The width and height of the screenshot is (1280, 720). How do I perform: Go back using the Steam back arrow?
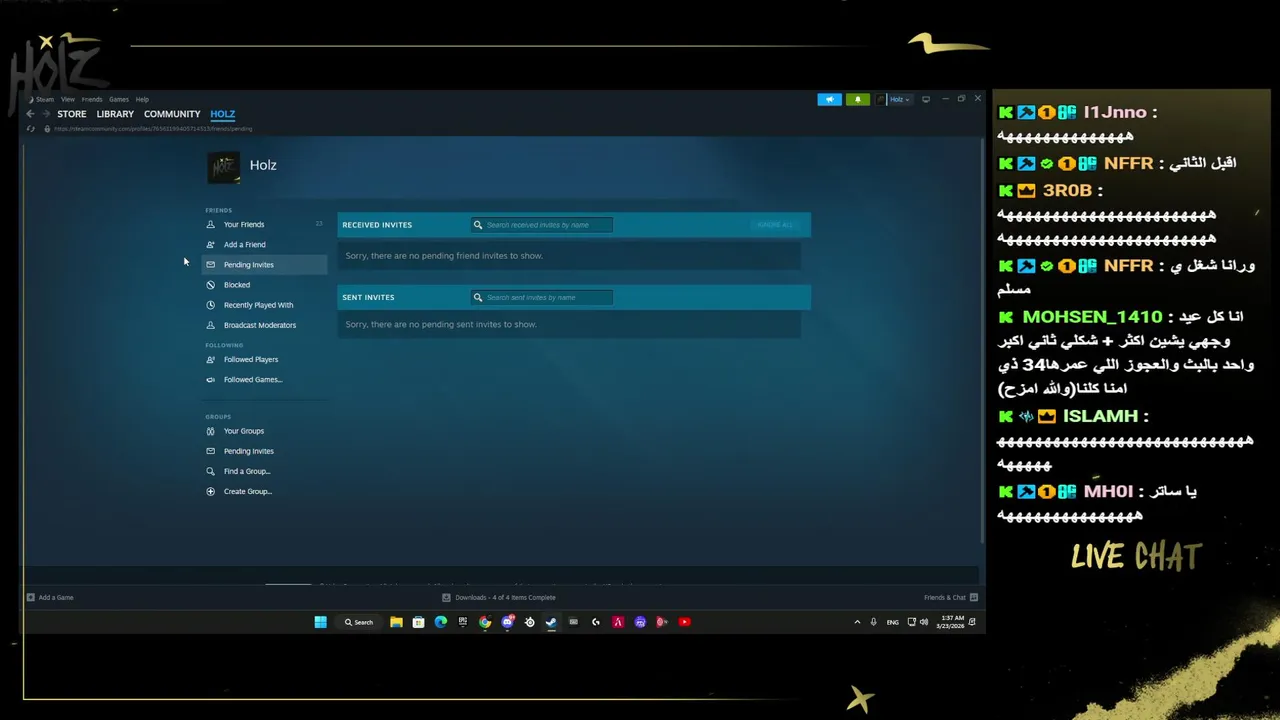(x=30, y=114)
